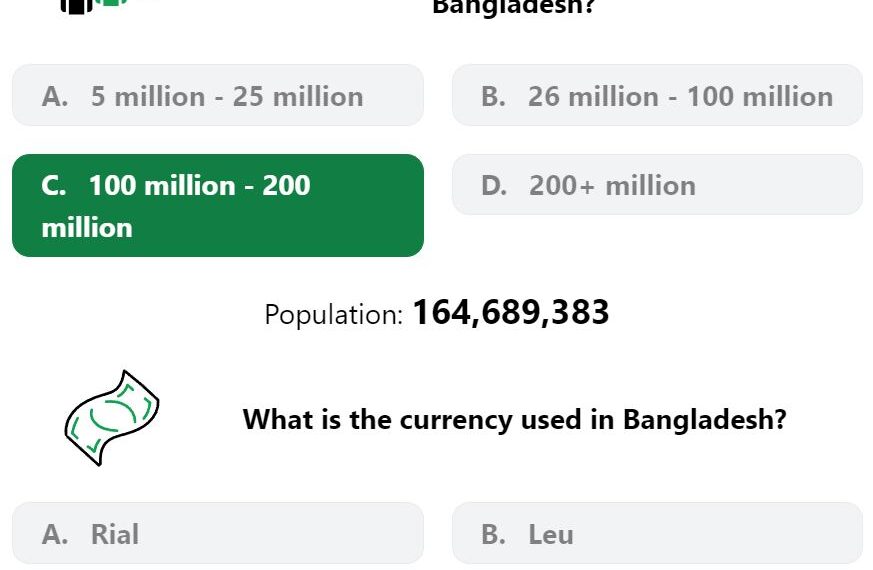Click the 'Population:' label text
This screenshot has width=873, height=570.
click(x=333, y=315)
